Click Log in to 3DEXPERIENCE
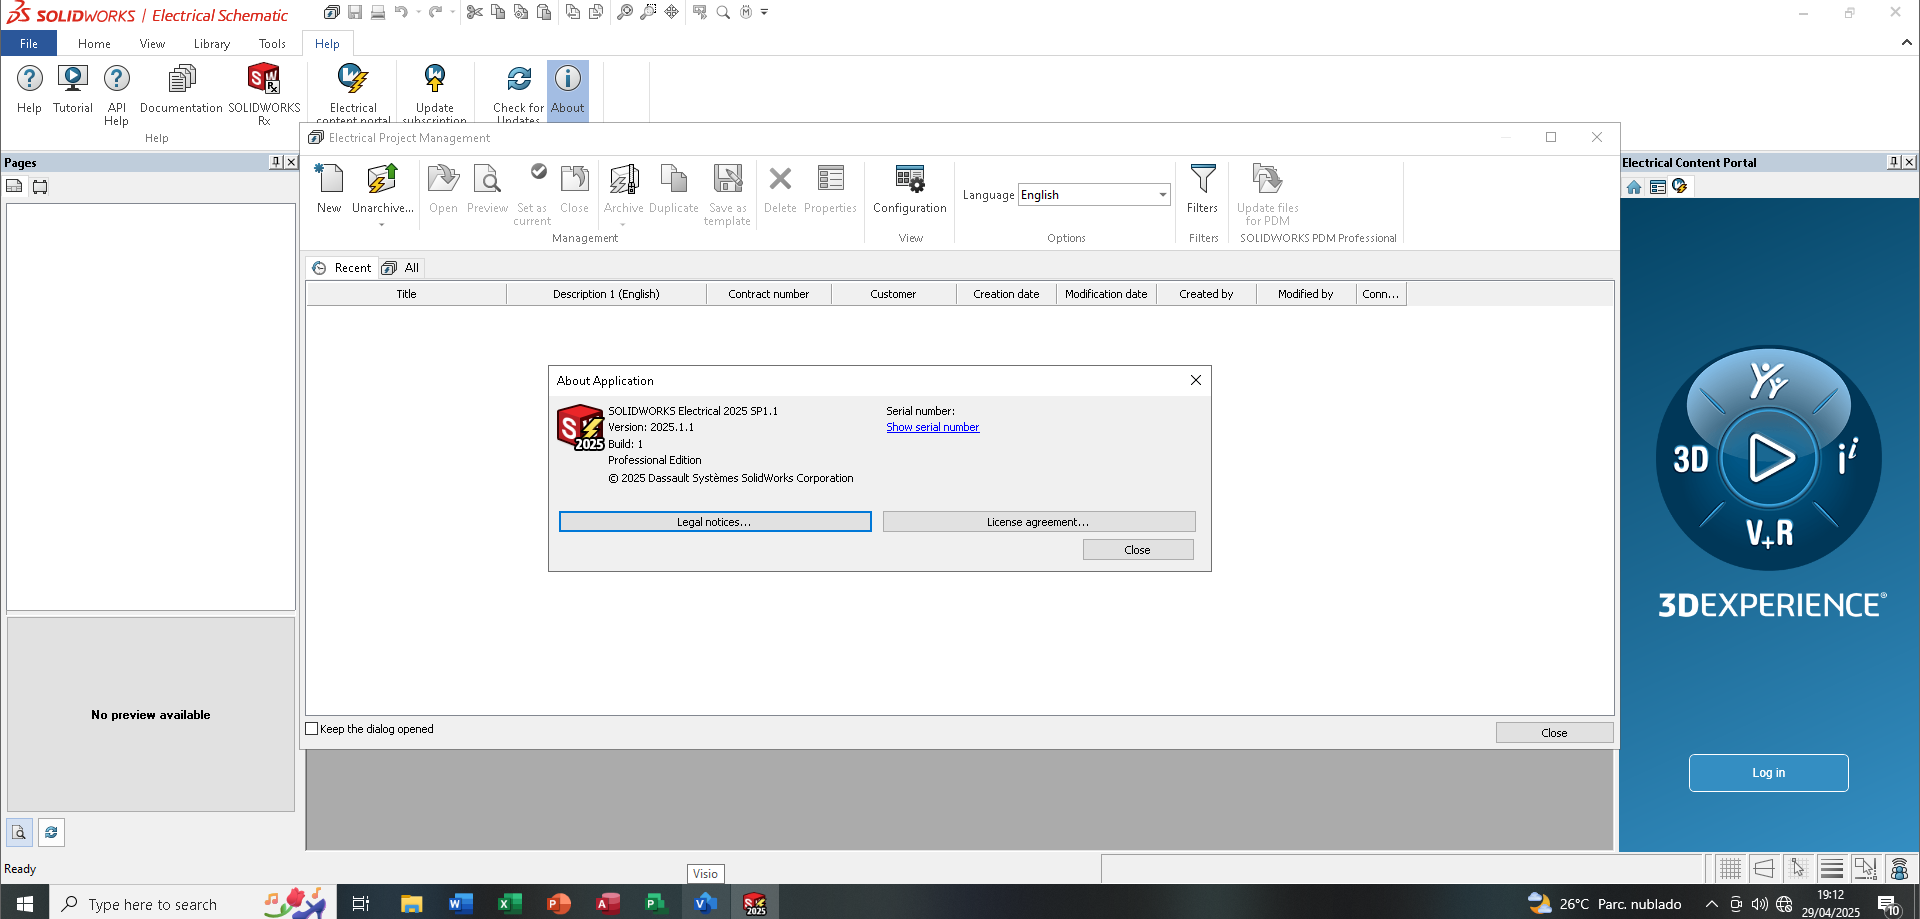Screen dimensions: 1920x919 [x=1768, y=773]
